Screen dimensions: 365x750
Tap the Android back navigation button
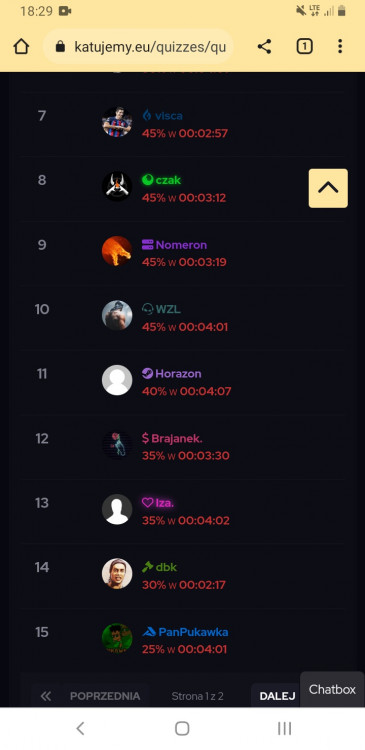click(x=80, y=728)
